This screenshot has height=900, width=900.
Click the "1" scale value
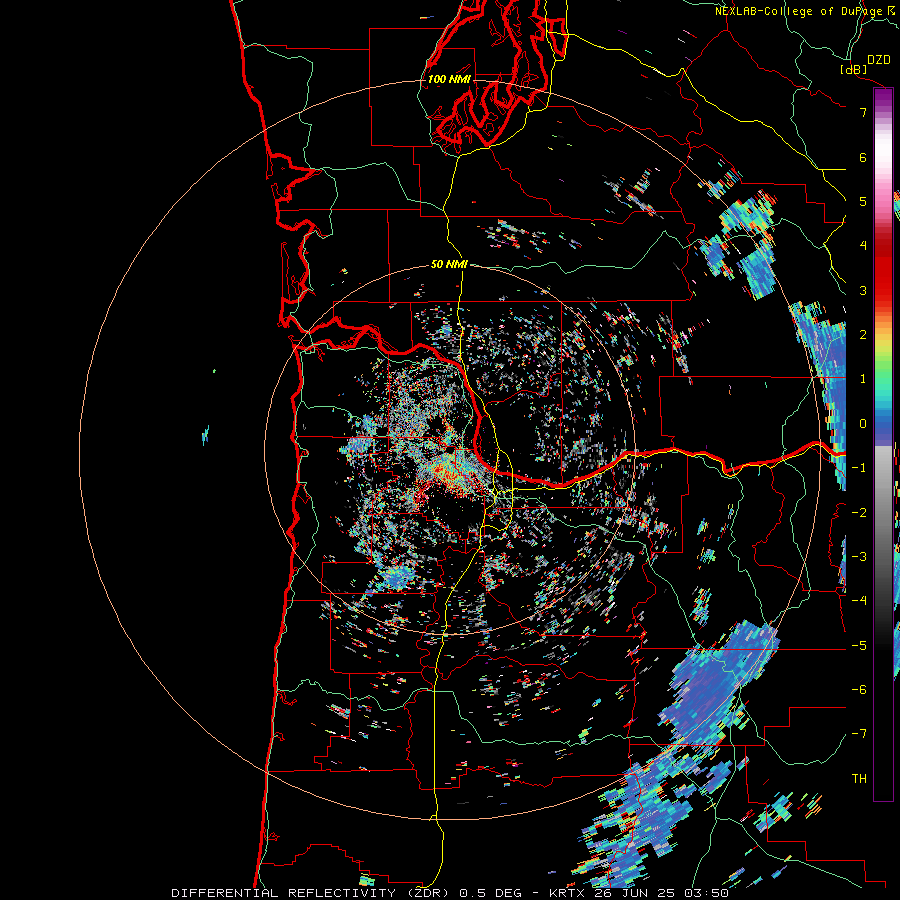point(863,379)
